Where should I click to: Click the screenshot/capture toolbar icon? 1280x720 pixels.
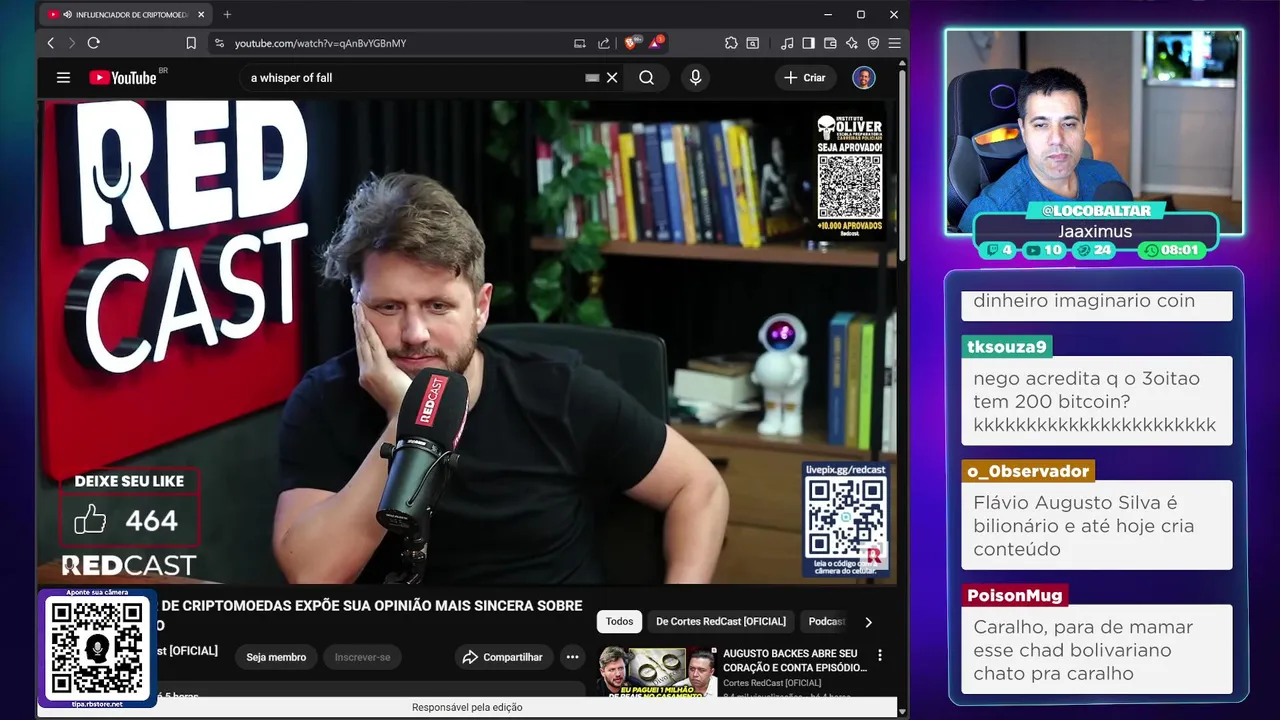click(x=752, y=43)
